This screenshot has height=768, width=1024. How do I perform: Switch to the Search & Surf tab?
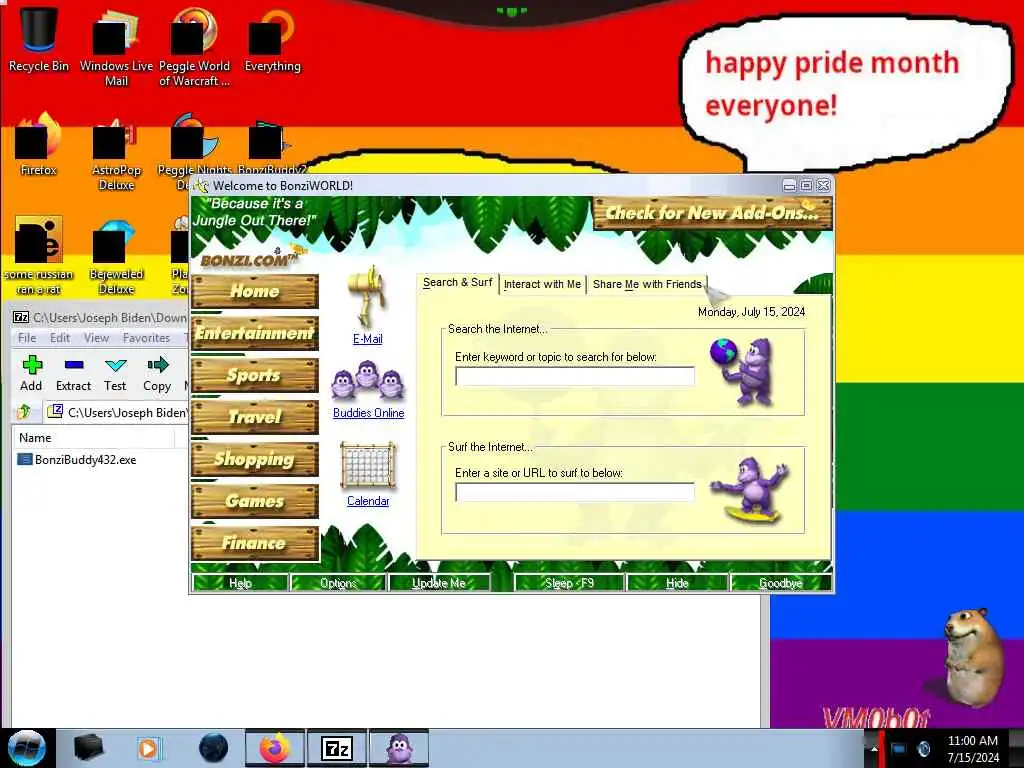[x=457, y=283]
